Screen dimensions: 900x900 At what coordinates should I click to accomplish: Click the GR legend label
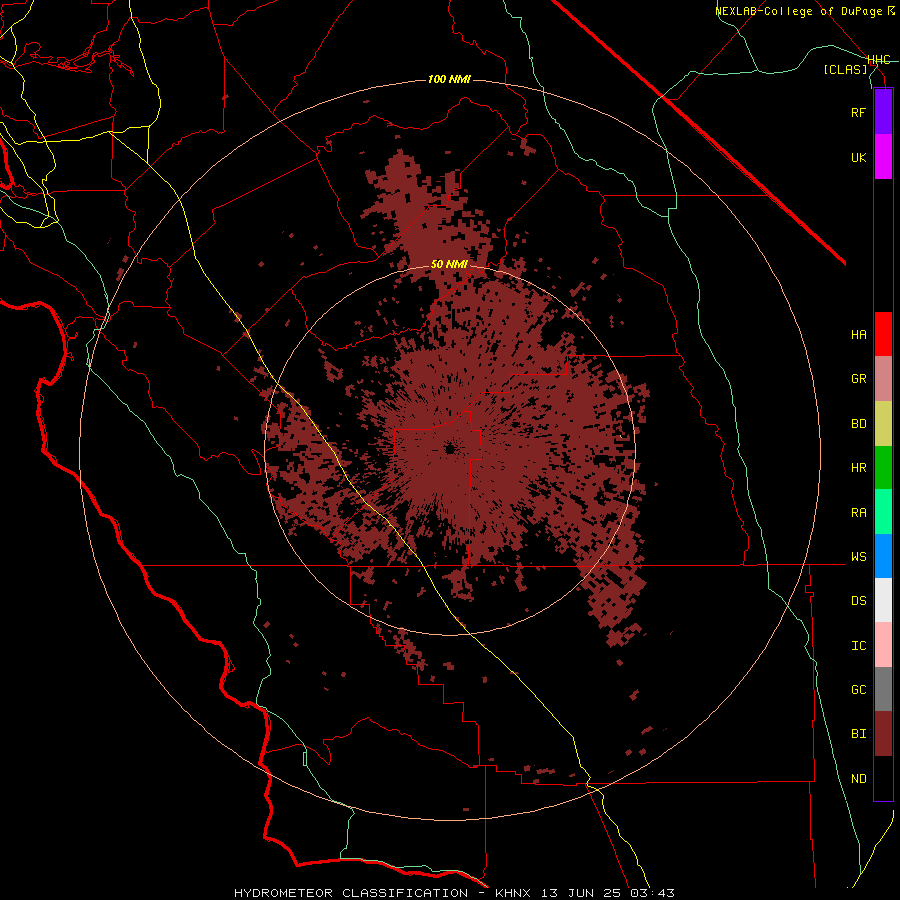[859, 379]
